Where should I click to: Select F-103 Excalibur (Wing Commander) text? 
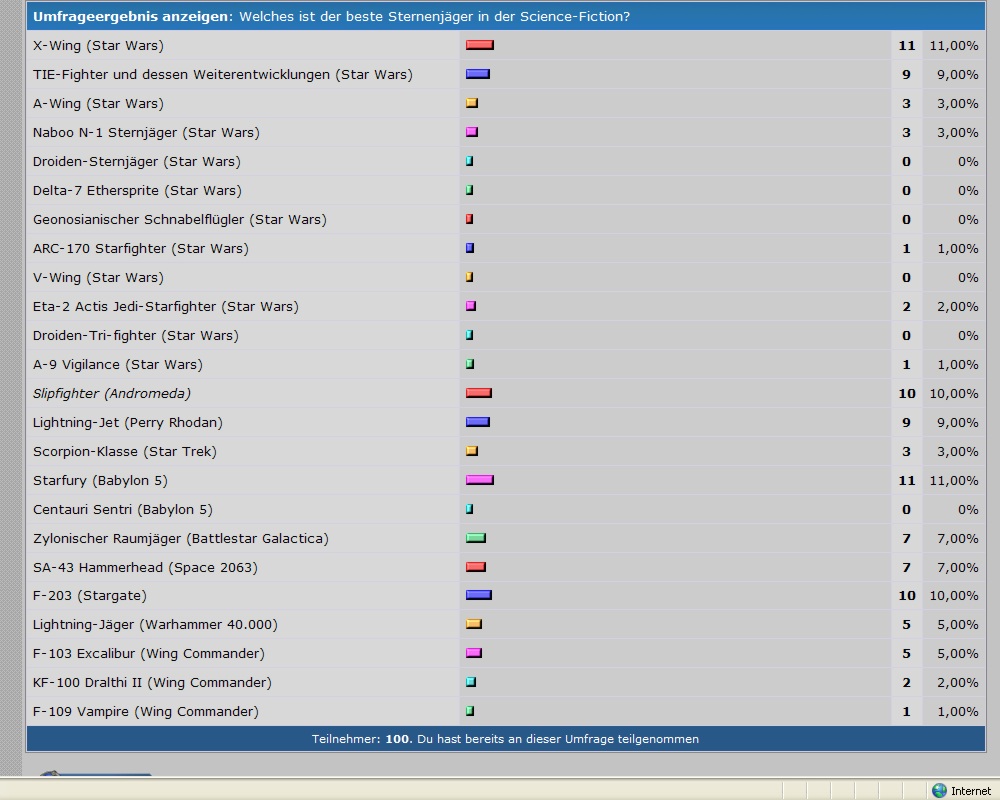tap(149, 653)
